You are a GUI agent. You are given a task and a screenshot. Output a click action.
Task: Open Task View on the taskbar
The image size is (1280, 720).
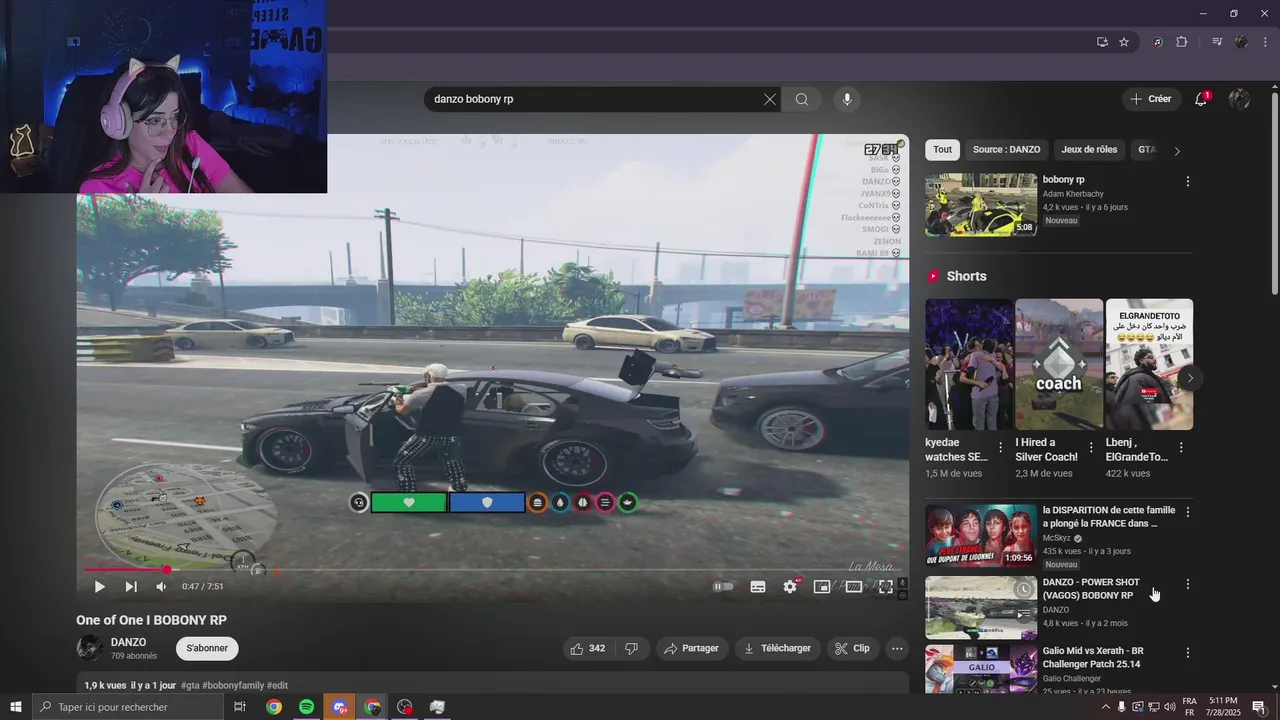pos(240,707)
